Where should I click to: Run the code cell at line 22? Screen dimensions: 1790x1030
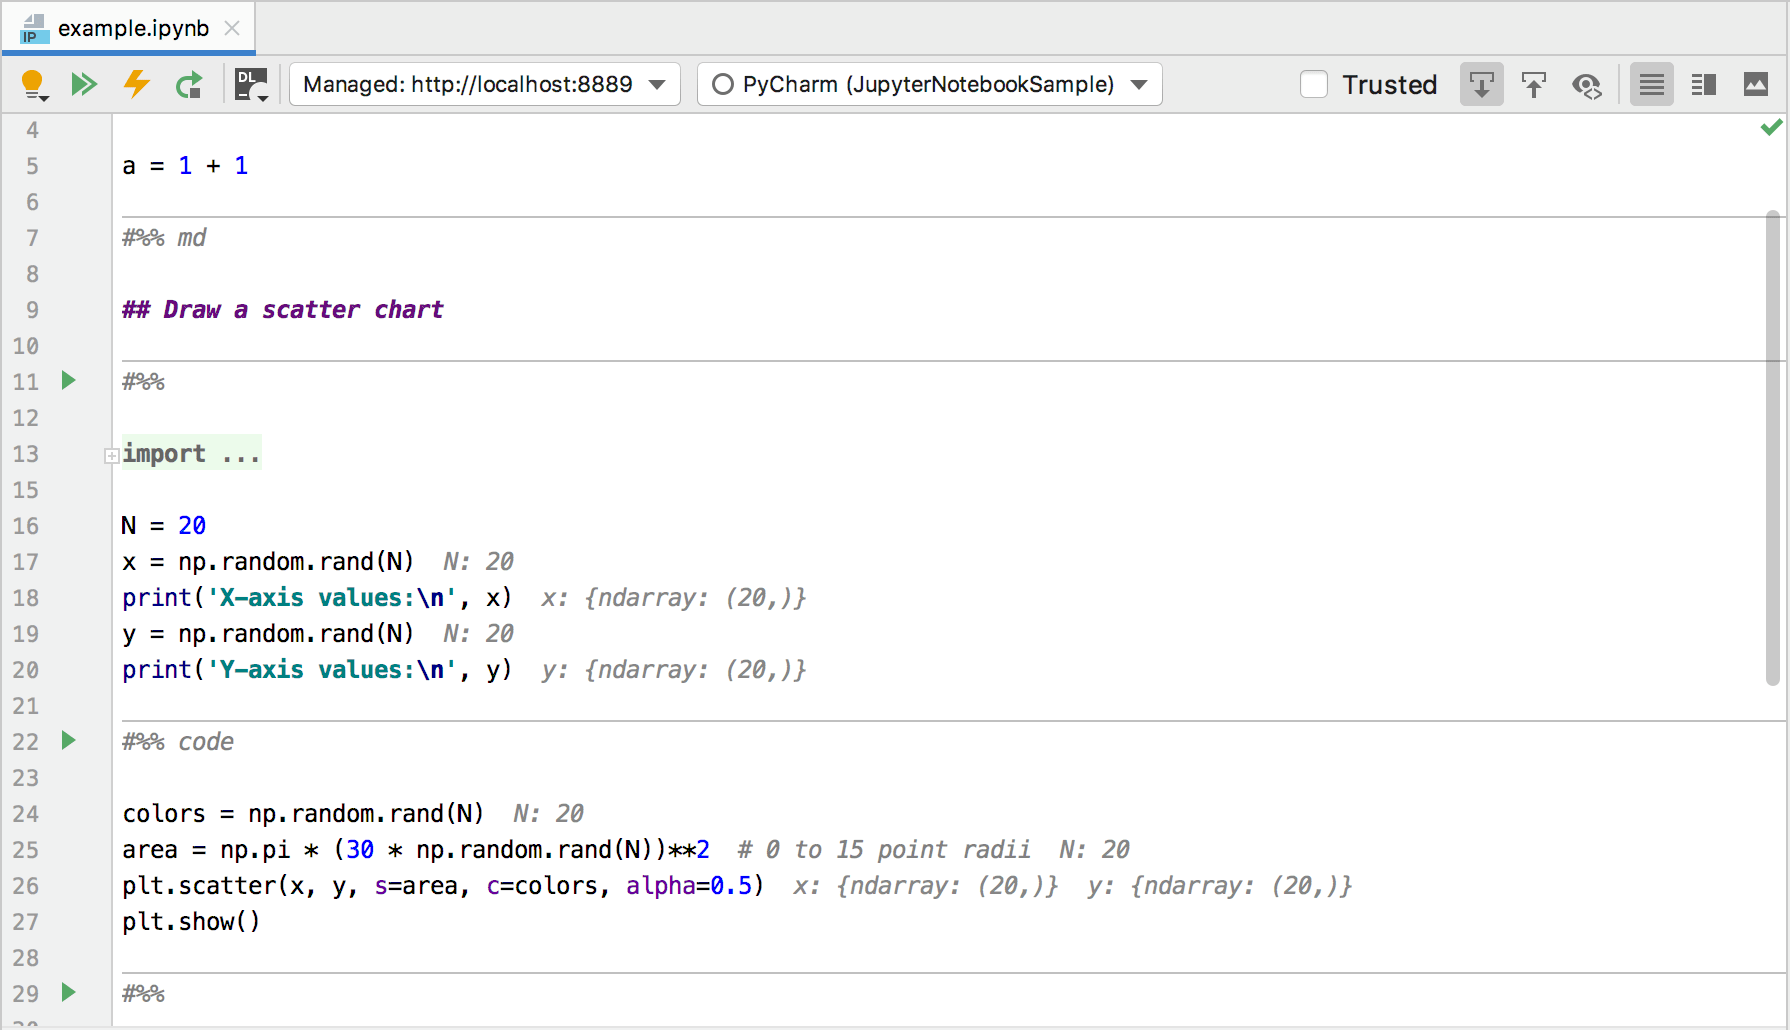(x=68, y=741)
